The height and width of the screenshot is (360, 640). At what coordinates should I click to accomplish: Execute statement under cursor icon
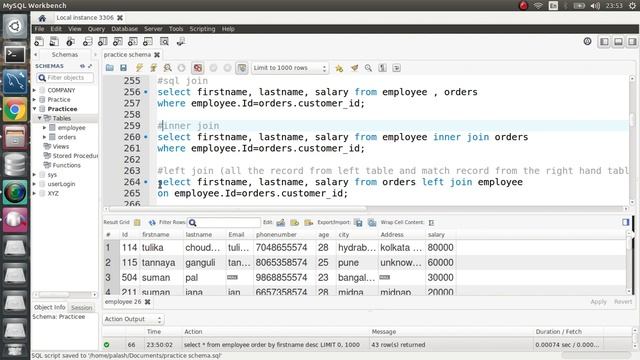(x=153, y=68)
